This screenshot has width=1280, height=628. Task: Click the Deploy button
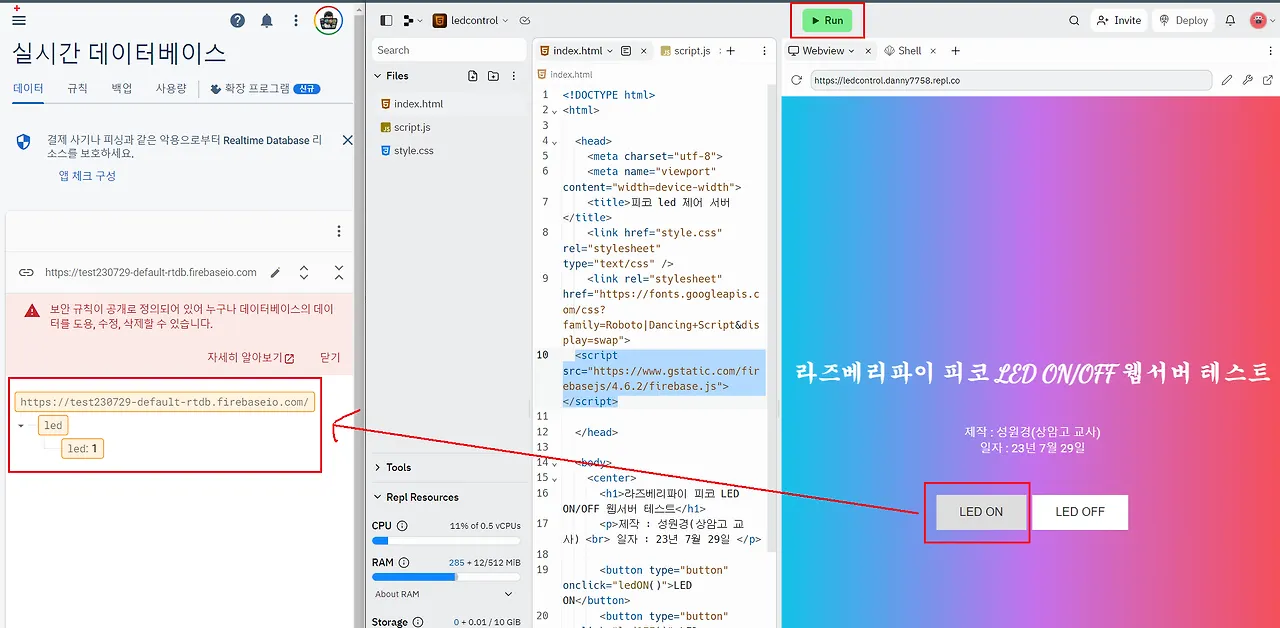1183,20
